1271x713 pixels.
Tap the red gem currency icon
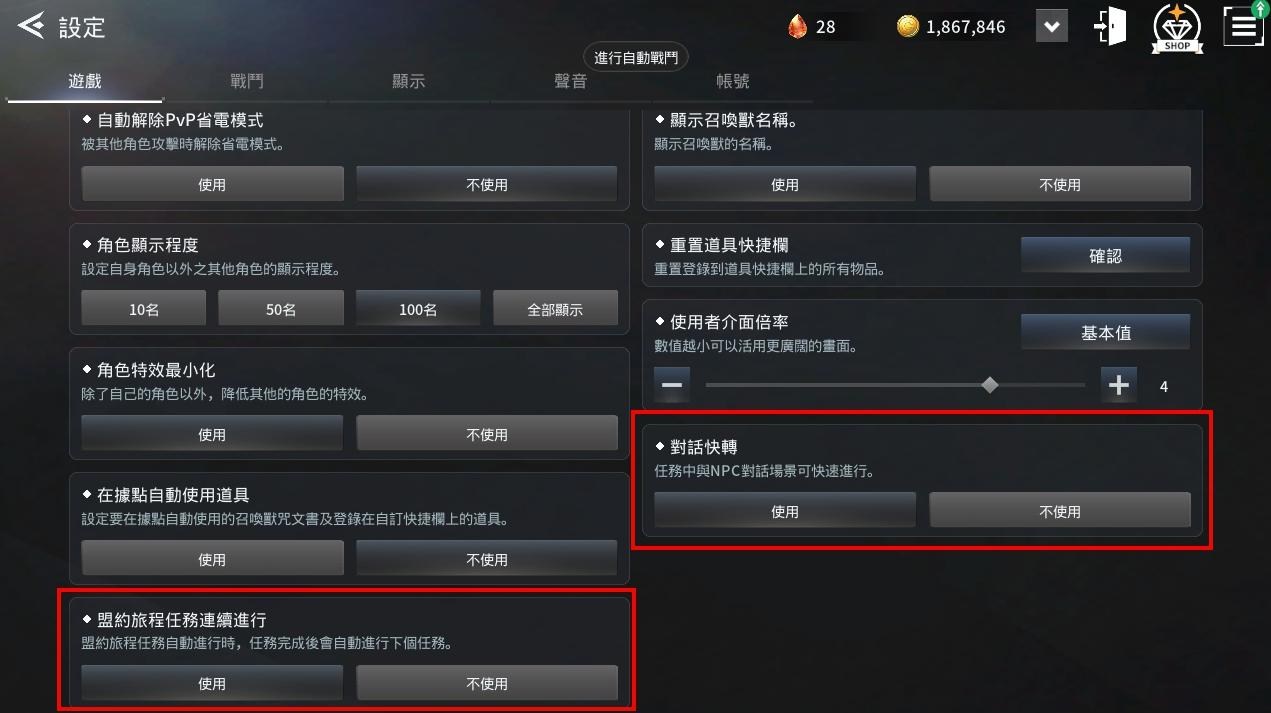pos(798,26)
